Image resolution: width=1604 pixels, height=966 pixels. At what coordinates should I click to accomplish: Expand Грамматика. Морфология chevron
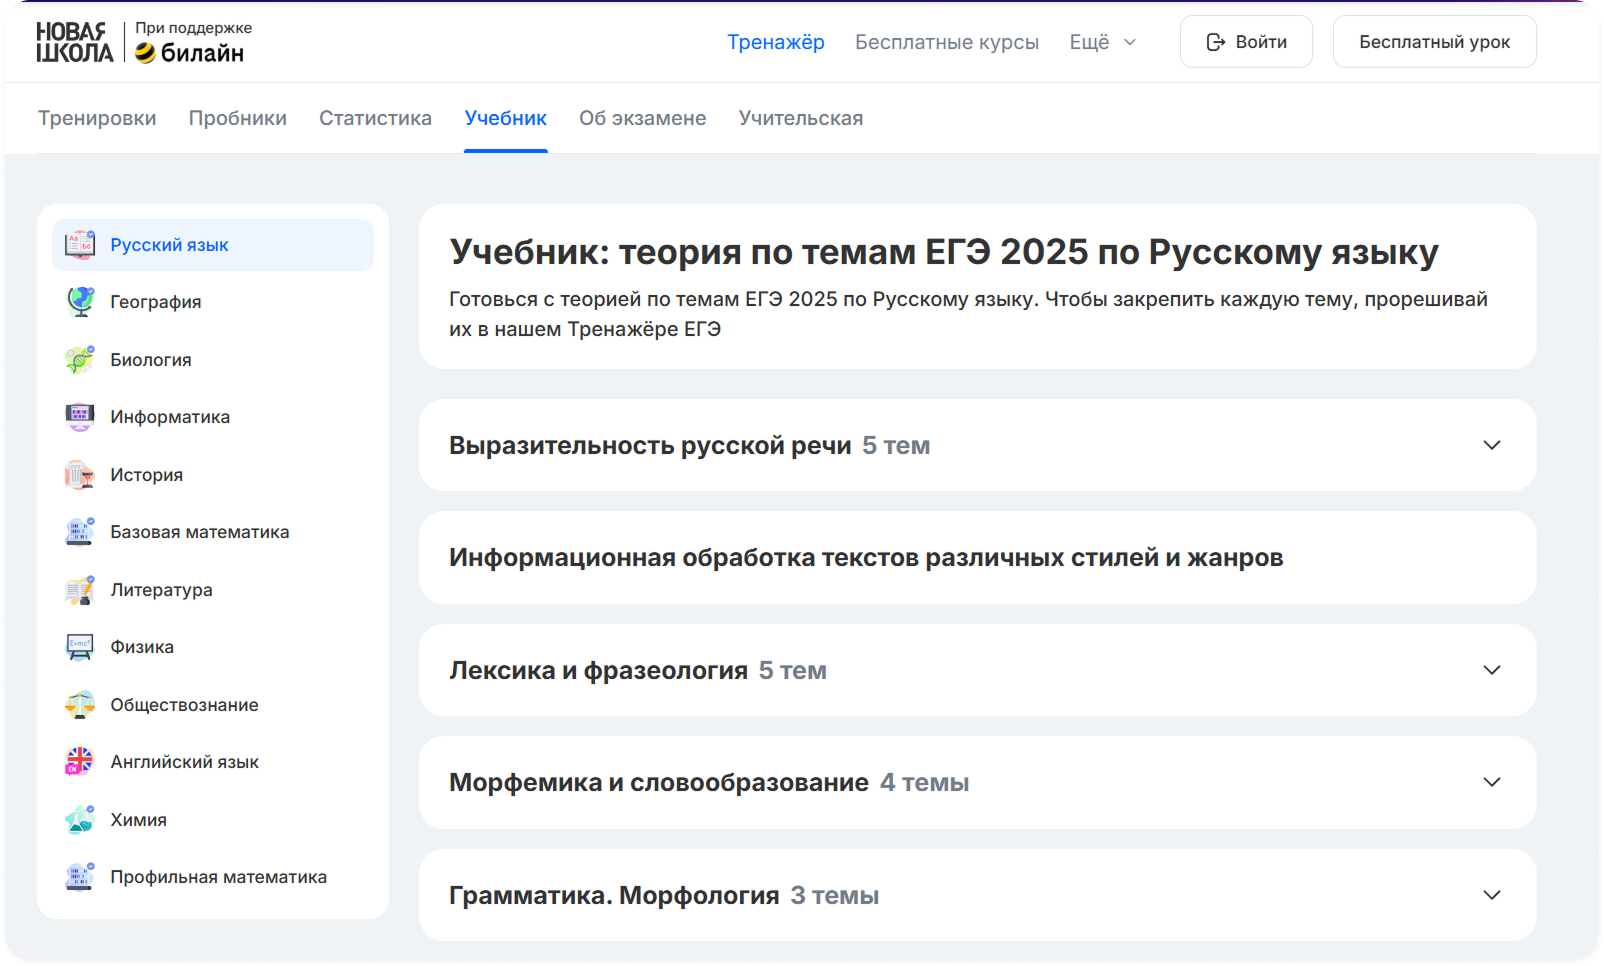[x=1492, y=895]
